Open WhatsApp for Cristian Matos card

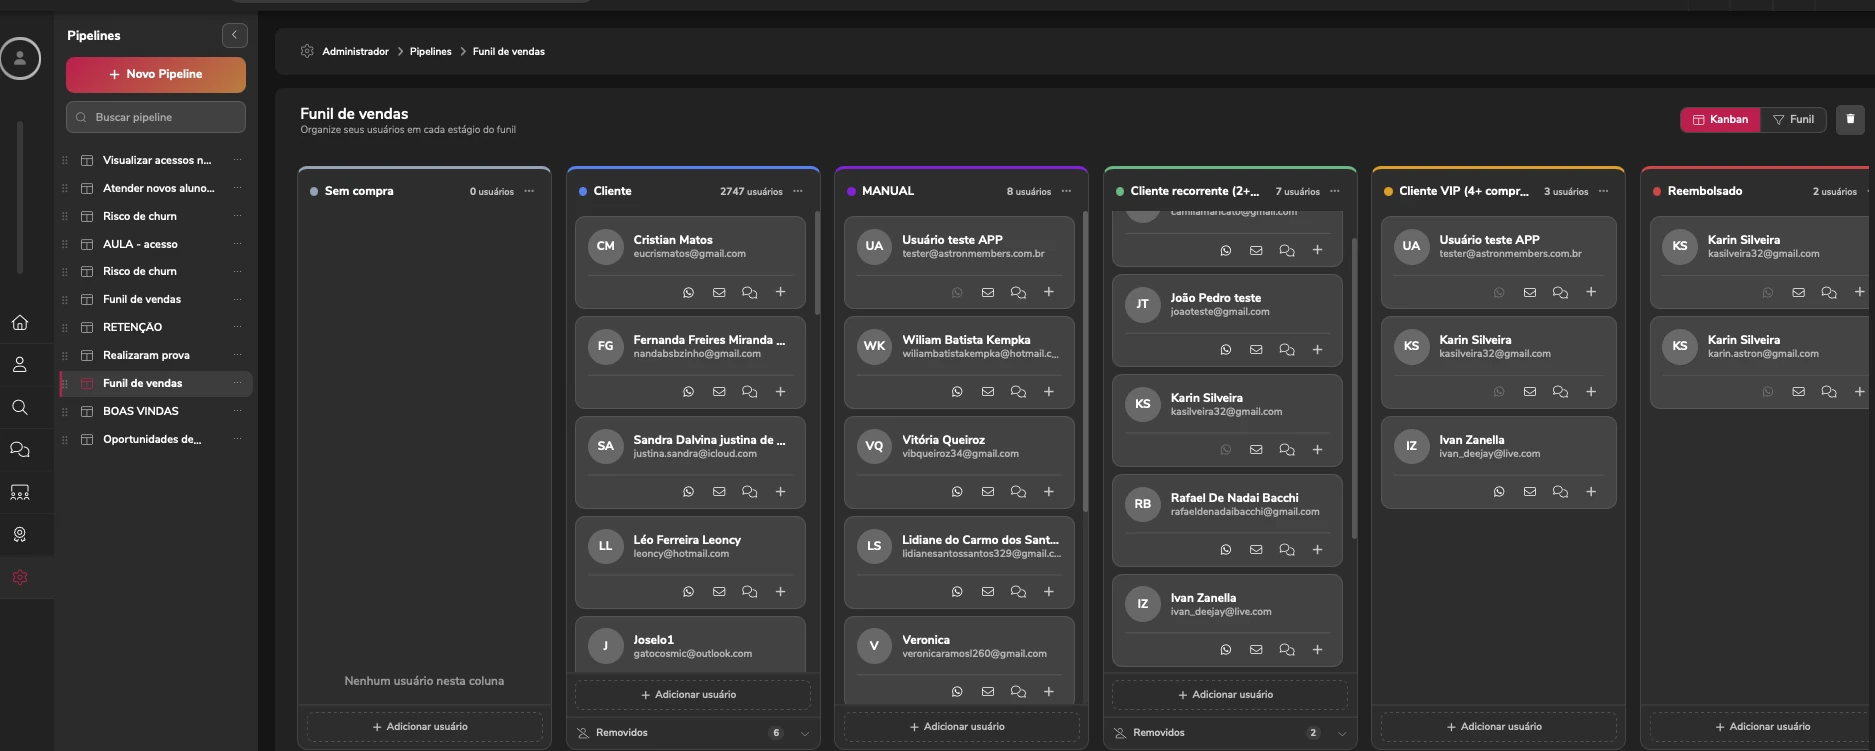point(688,293)
